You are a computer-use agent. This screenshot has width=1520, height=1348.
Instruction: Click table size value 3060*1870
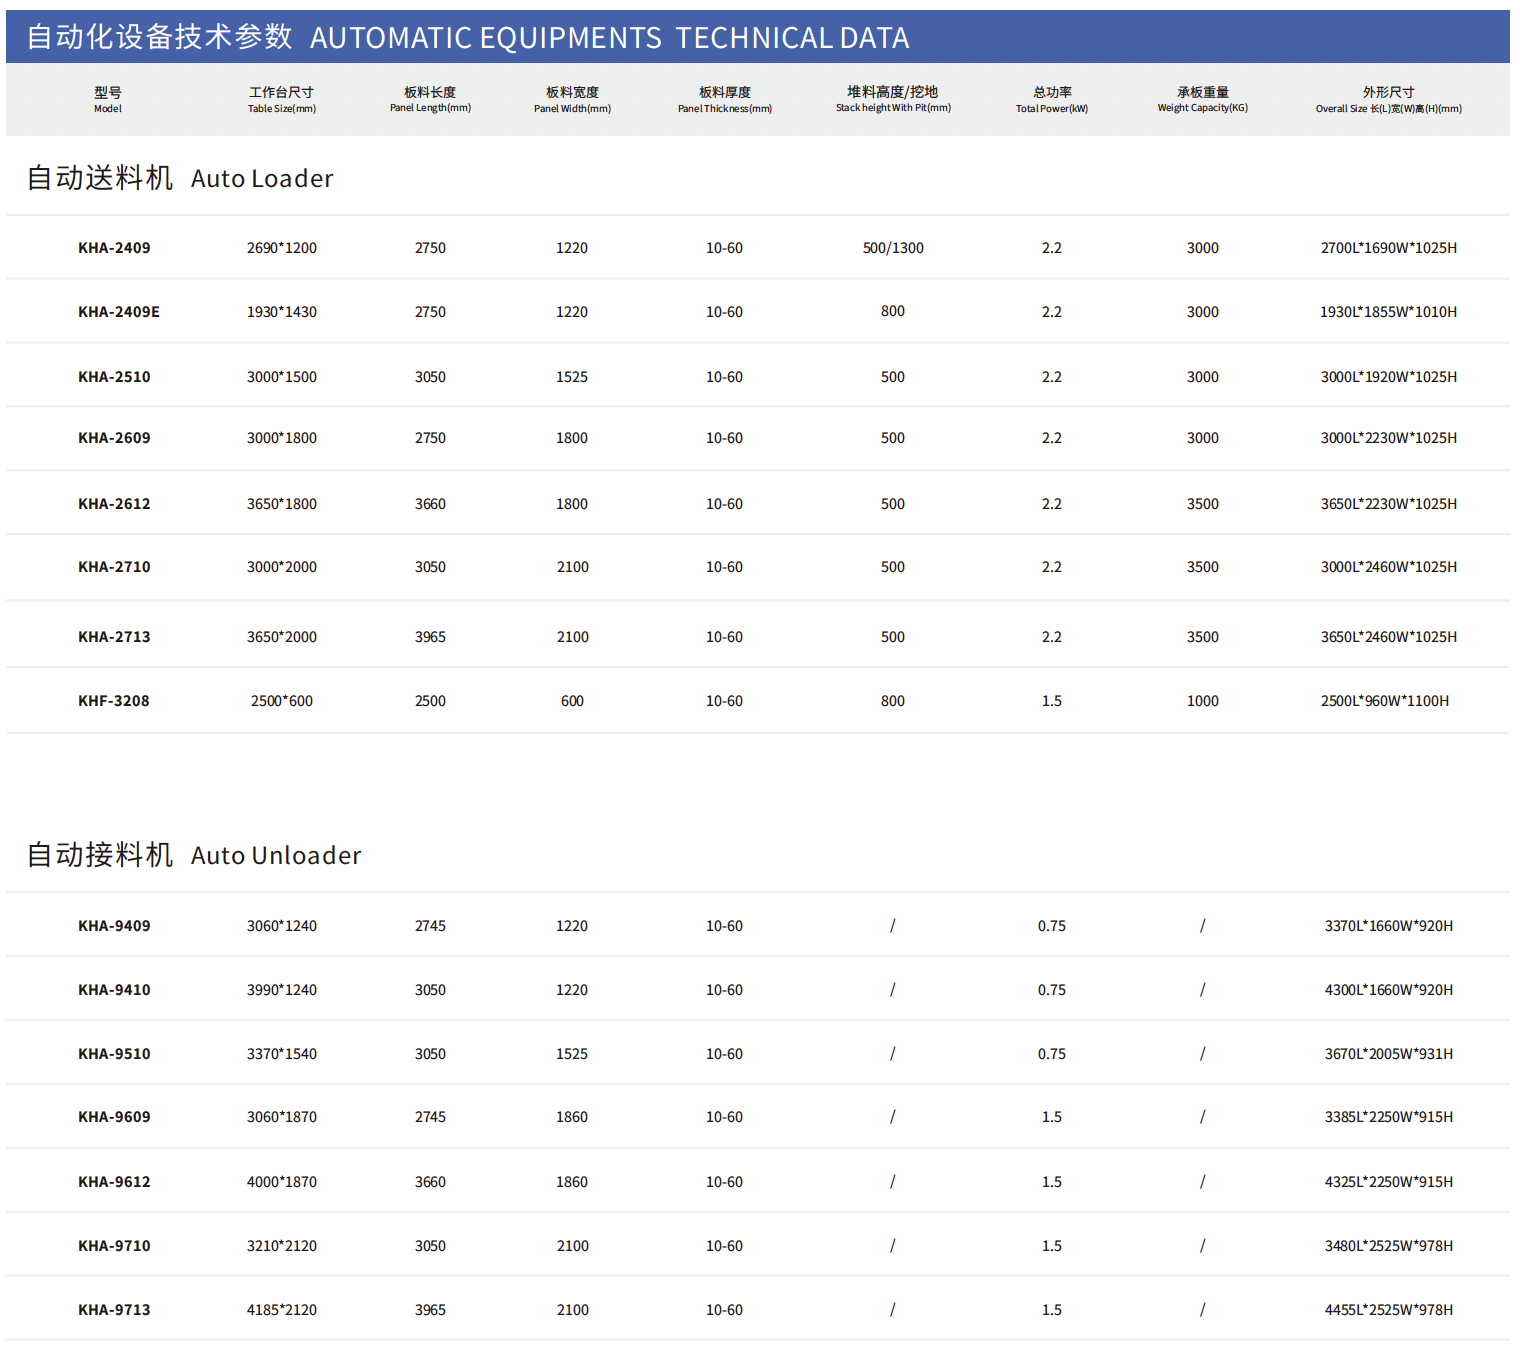point(282,1117)
